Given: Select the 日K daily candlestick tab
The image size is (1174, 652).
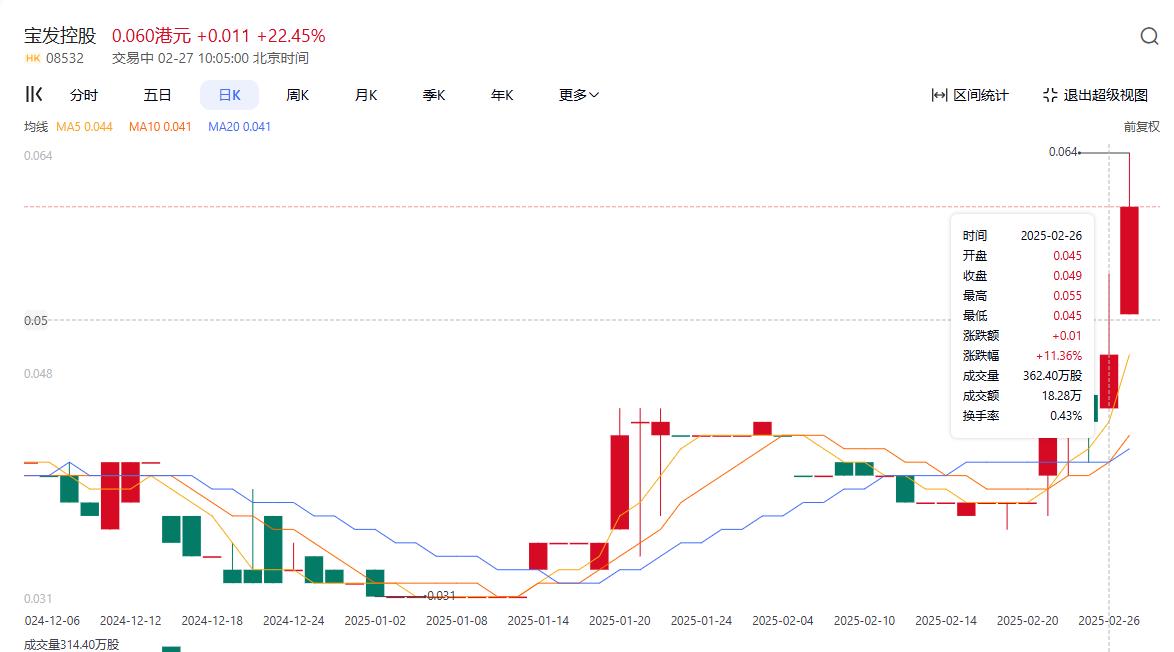Looking at the screenshot, I should pos(229,95).
